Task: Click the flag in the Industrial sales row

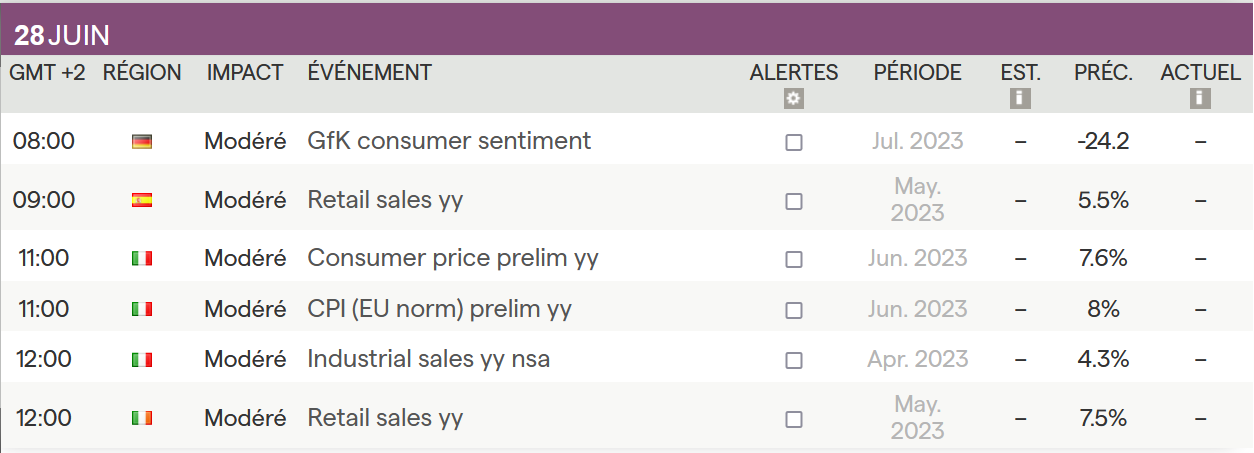Action: (142, 359)
